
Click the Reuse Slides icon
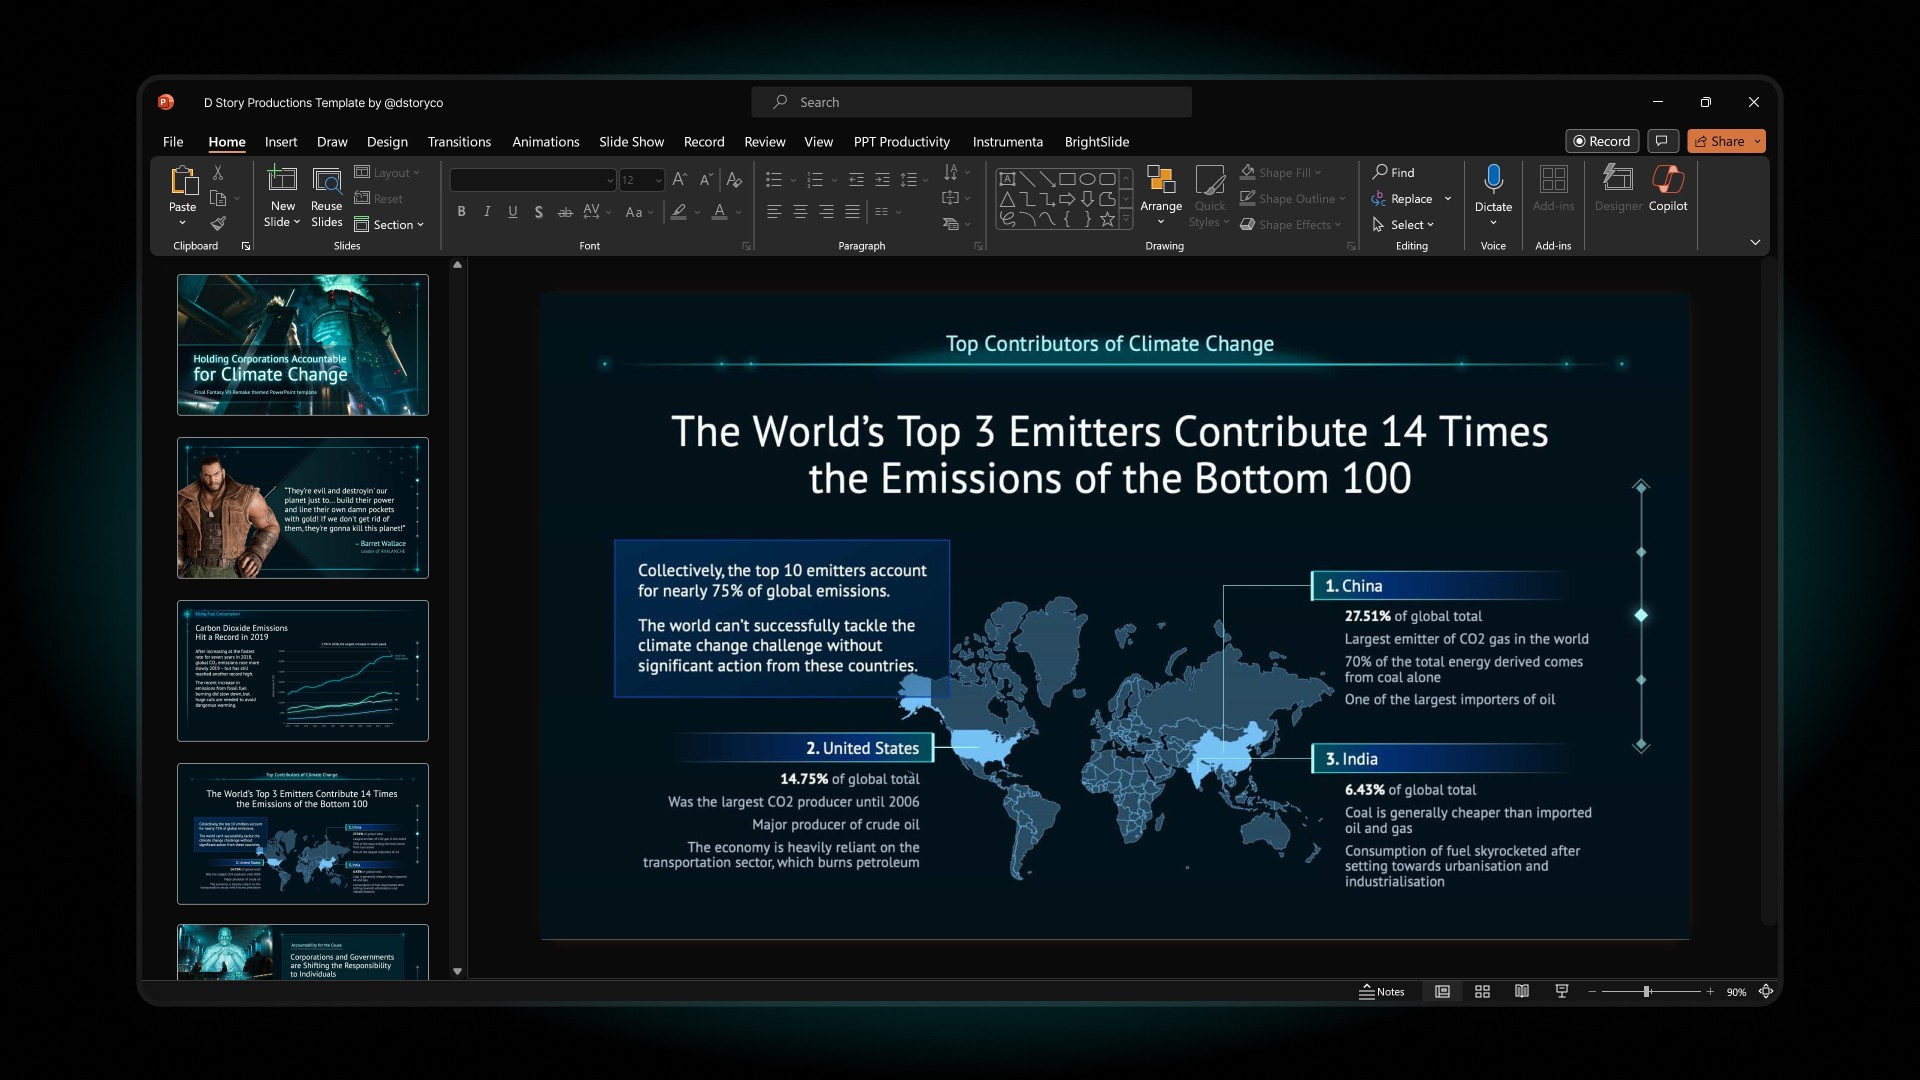(326, 182)
